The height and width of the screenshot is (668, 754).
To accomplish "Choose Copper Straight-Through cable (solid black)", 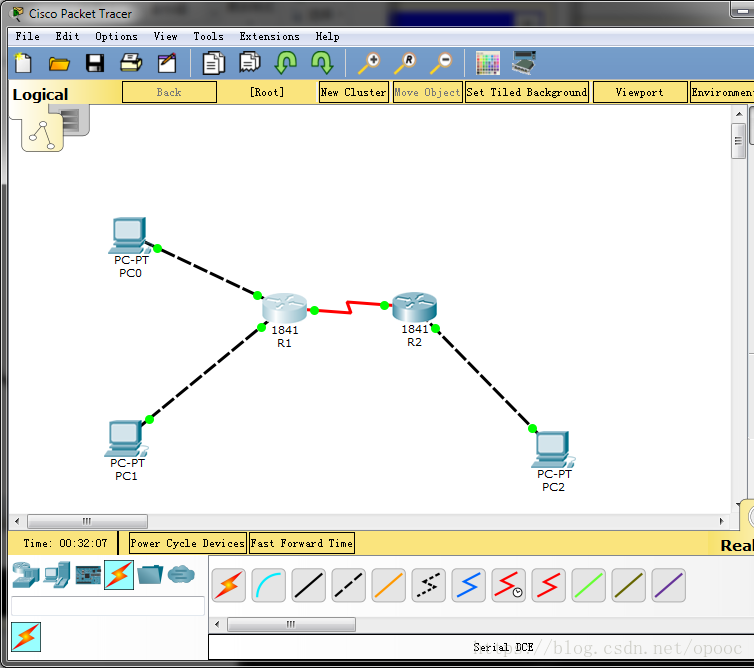I will click(309, 585).
